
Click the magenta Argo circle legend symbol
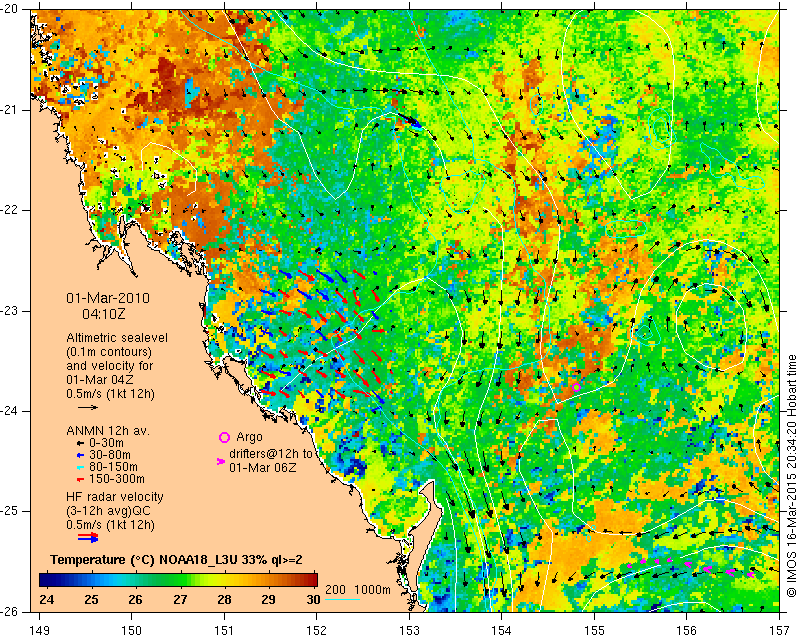(x=224, y=437)
